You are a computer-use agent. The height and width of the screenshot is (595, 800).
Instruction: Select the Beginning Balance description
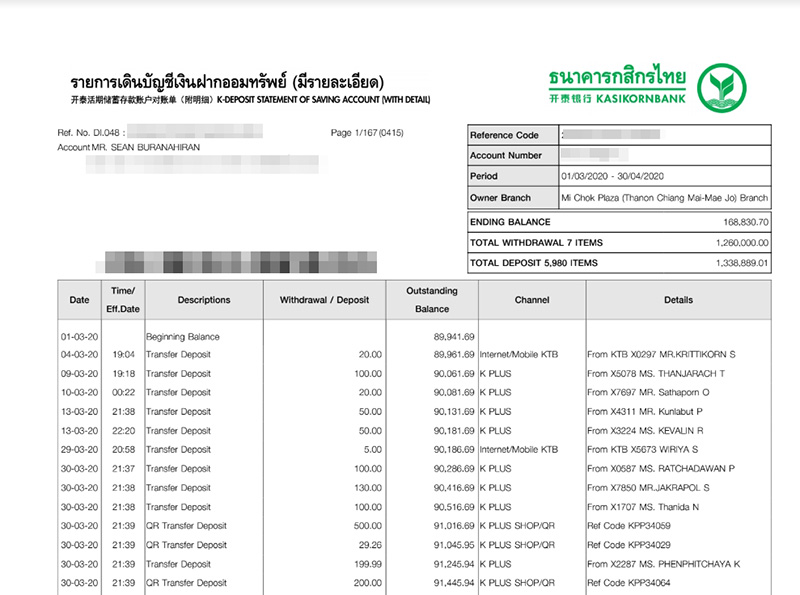[183, 337]
